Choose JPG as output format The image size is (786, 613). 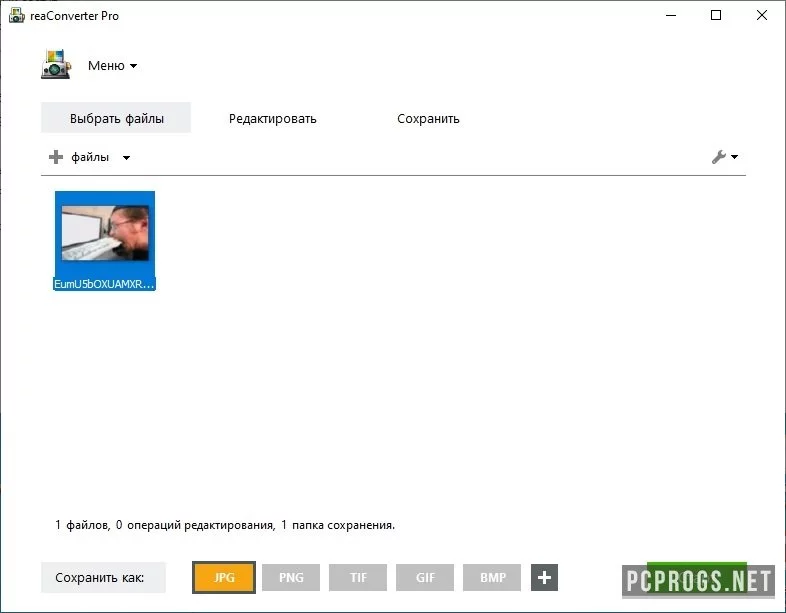[x=224, y=577]
